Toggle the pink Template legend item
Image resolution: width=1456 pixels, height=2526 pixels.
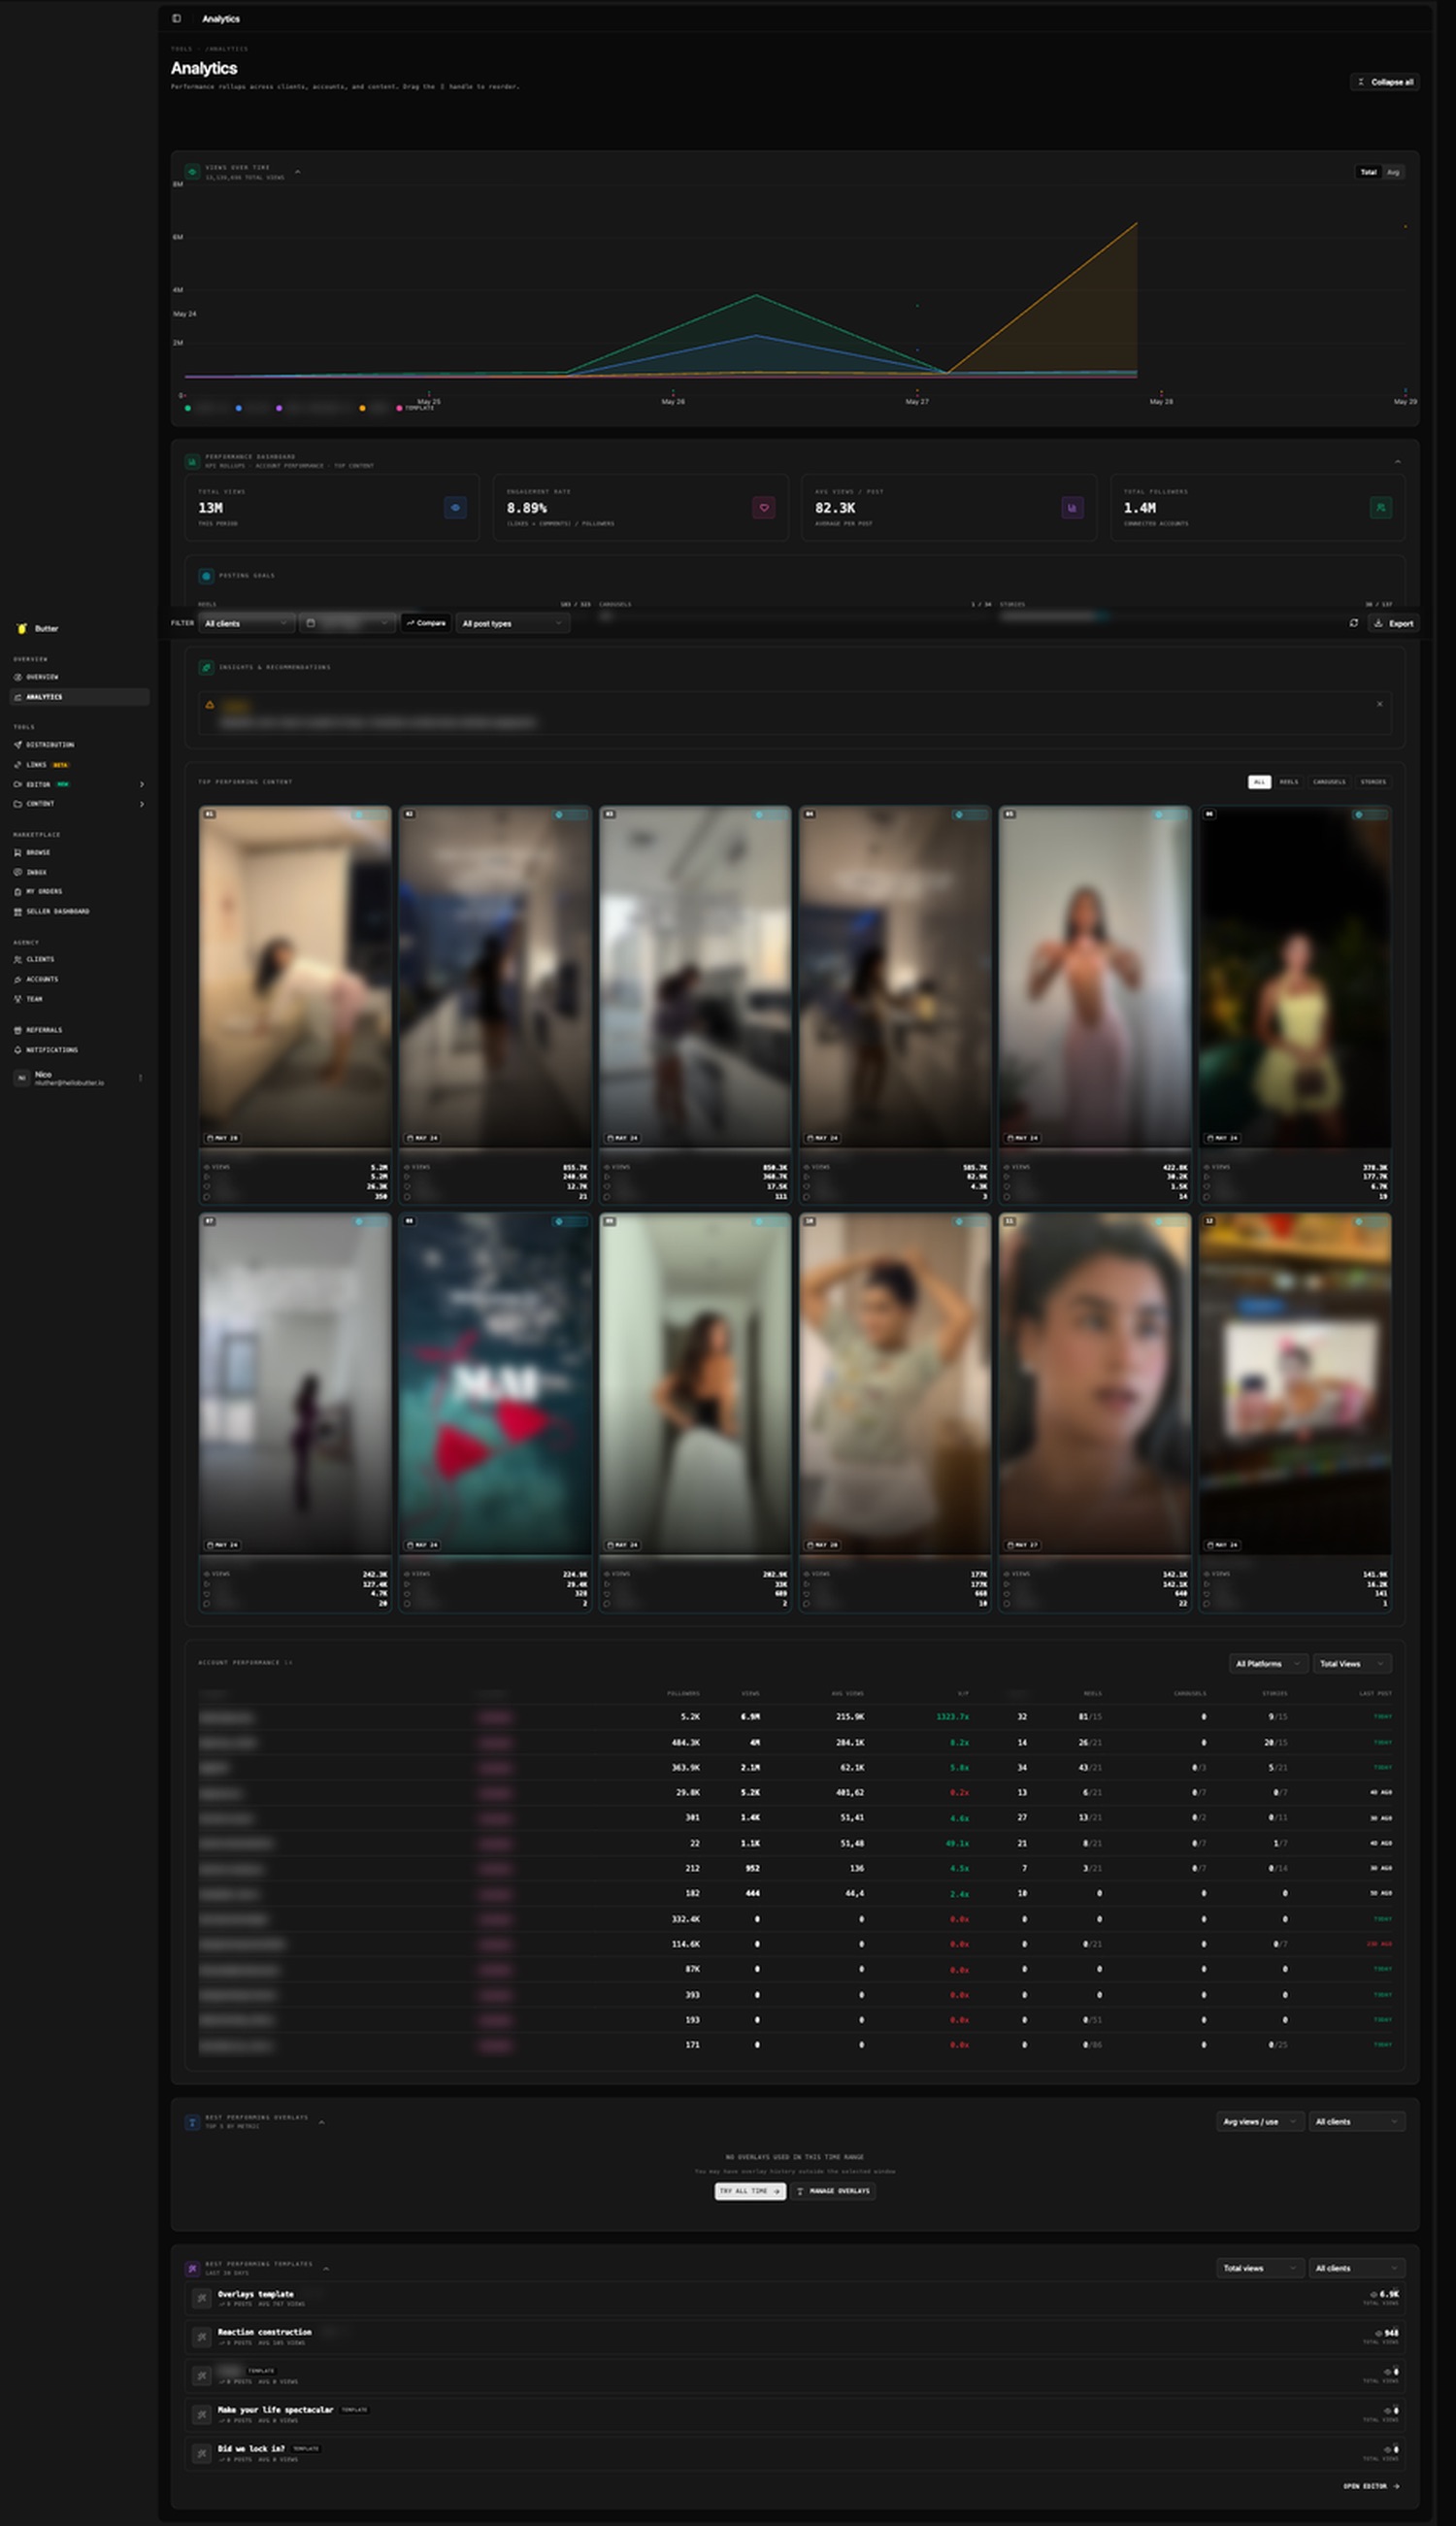[415, 408]
